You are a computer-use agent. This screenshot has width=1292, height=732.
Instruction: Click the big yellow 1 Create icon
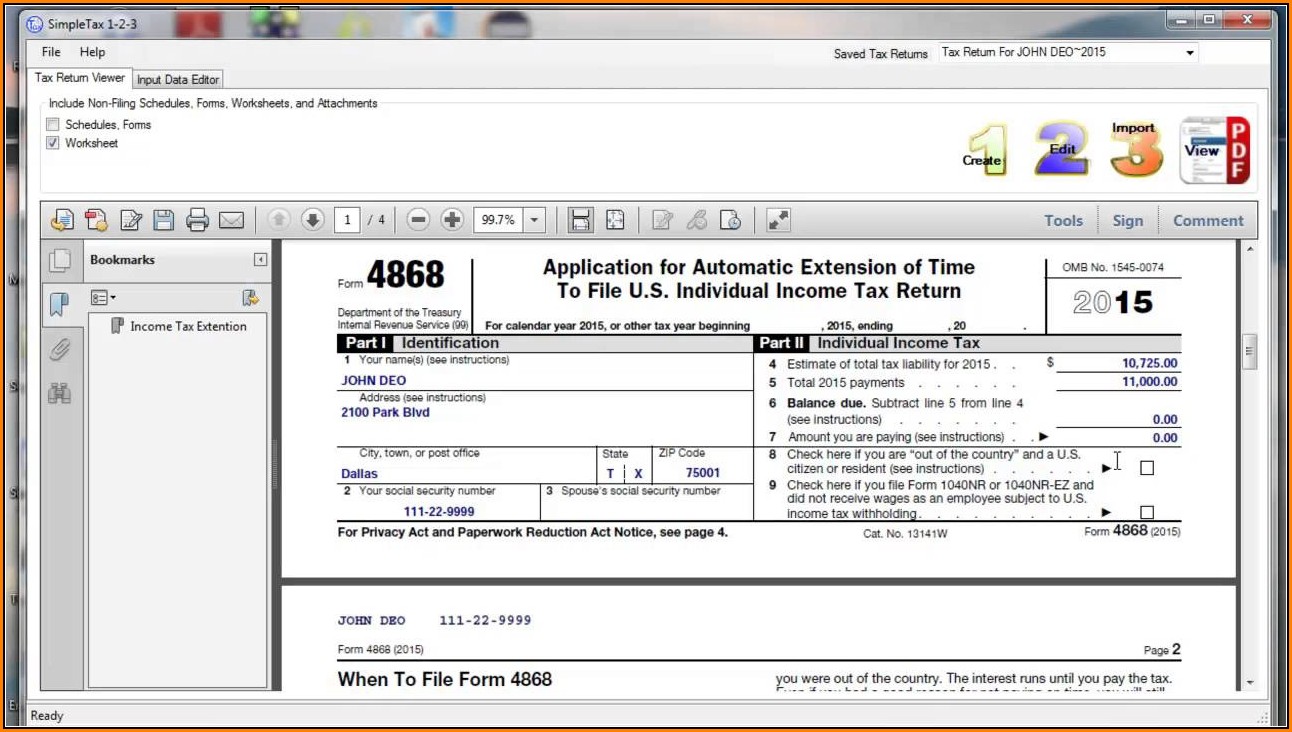click(x=985, y=152)
